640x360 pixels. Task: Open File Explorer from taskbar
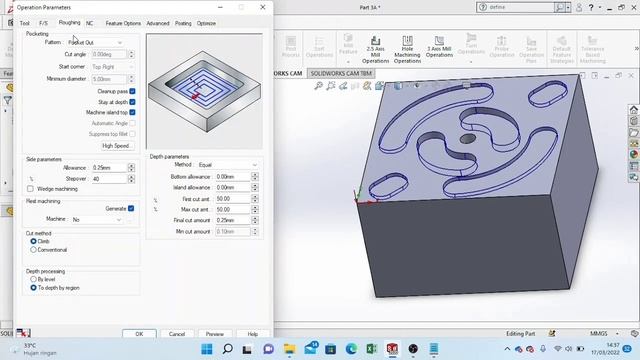point(289,349)
